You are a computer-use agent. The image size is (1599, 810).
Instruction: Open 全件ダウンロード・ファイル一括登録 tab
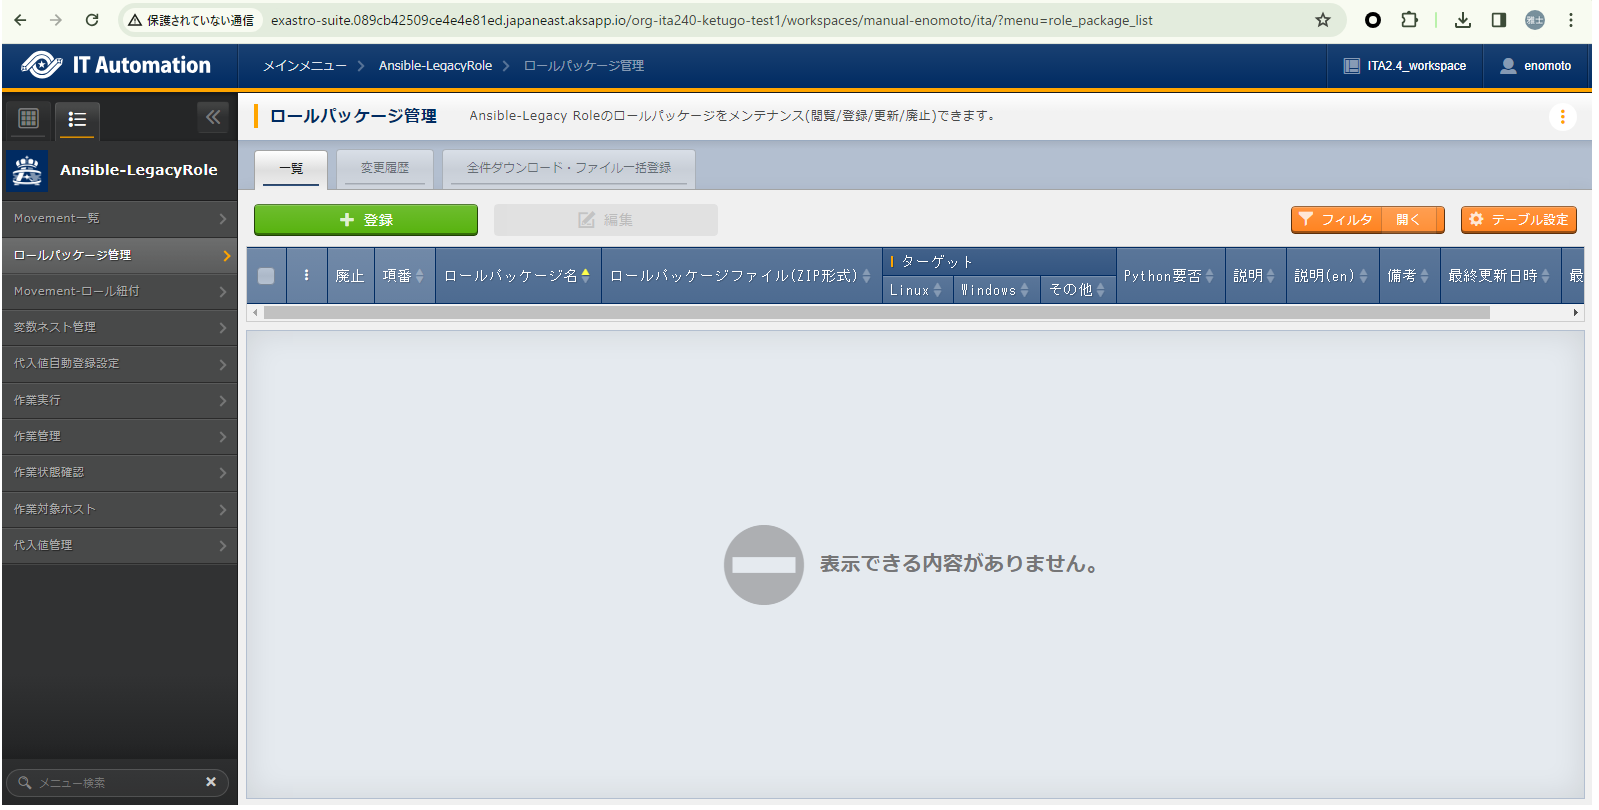pos(569,168)
